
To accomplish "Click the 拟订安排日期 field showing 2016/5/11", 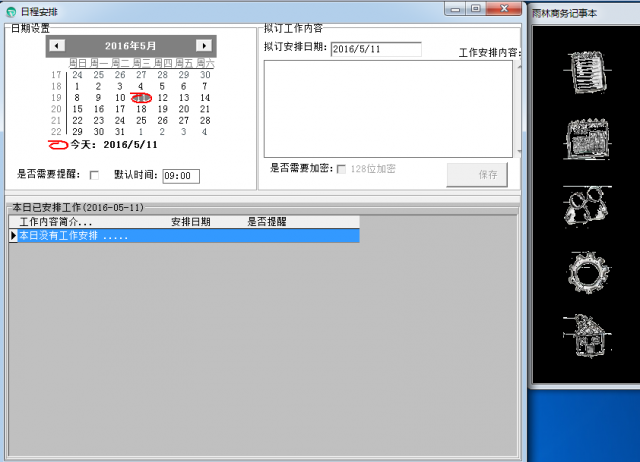I will [x=376, y=49].
